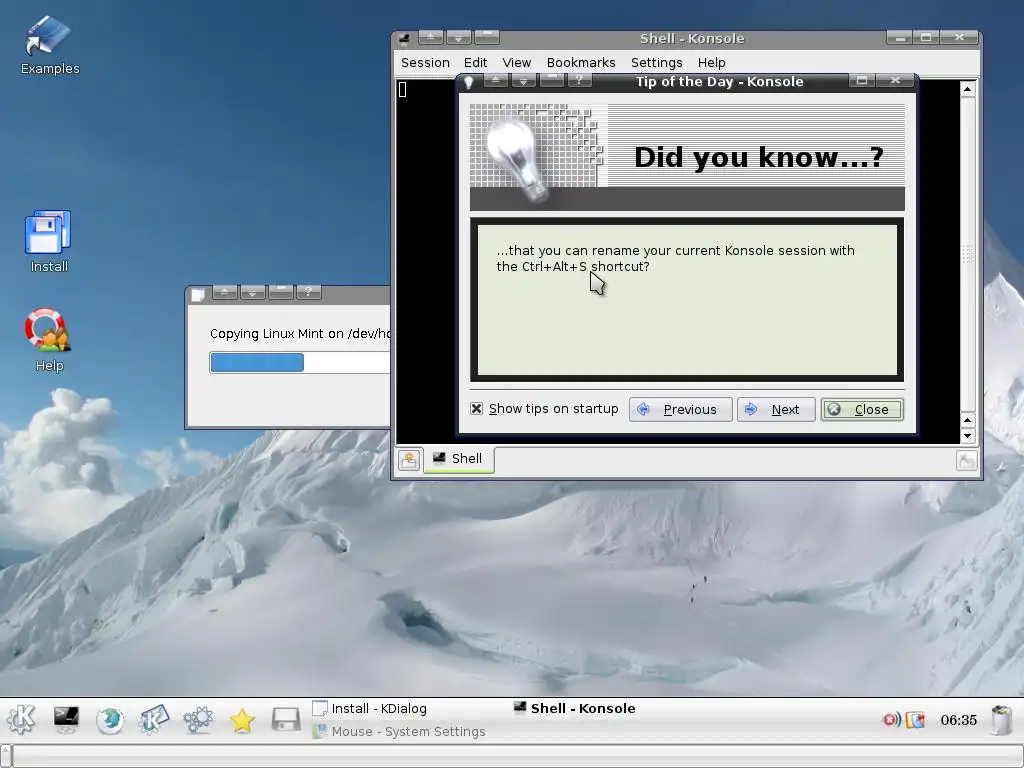Click the new session icon in Konsole
The height and width of the screenshot is (768, 1024).
coord(409,460)
